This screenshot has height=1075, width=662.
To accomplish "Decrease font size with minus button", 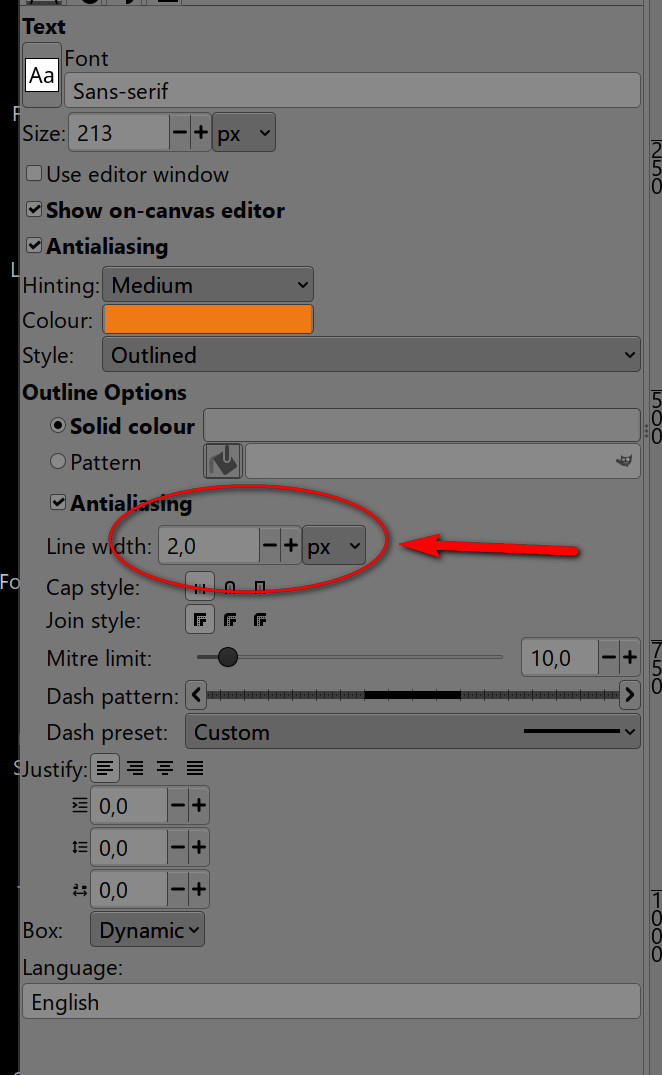I will tap(180, 133).
